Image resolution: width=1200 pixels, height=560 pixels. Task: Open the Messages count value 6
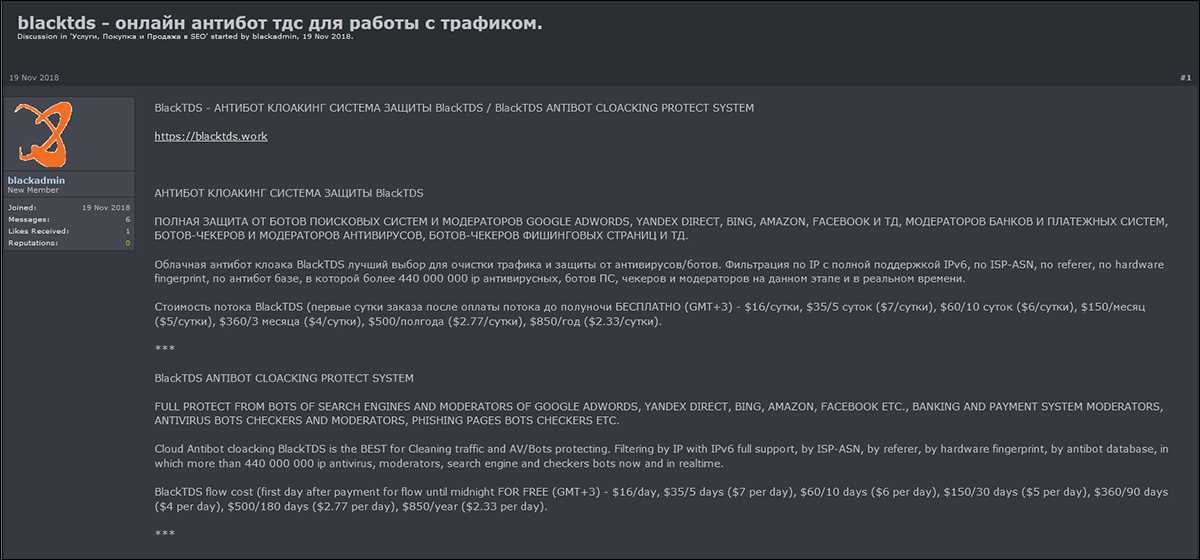[x=127, y=218]
